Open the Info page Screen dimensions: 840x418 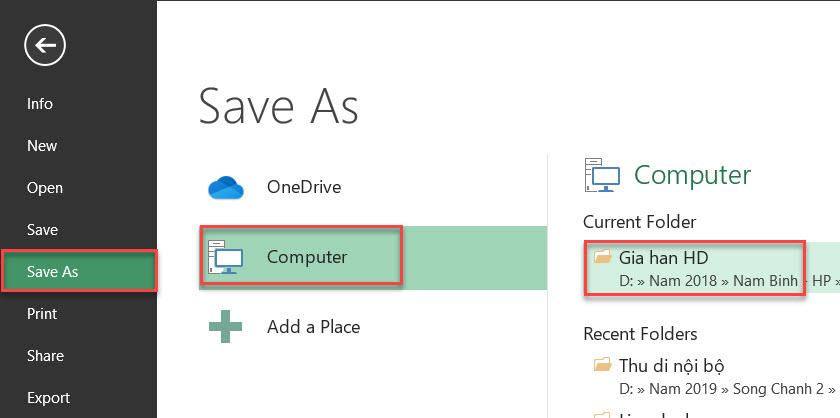pyautogui.click(x=40, y=104)
